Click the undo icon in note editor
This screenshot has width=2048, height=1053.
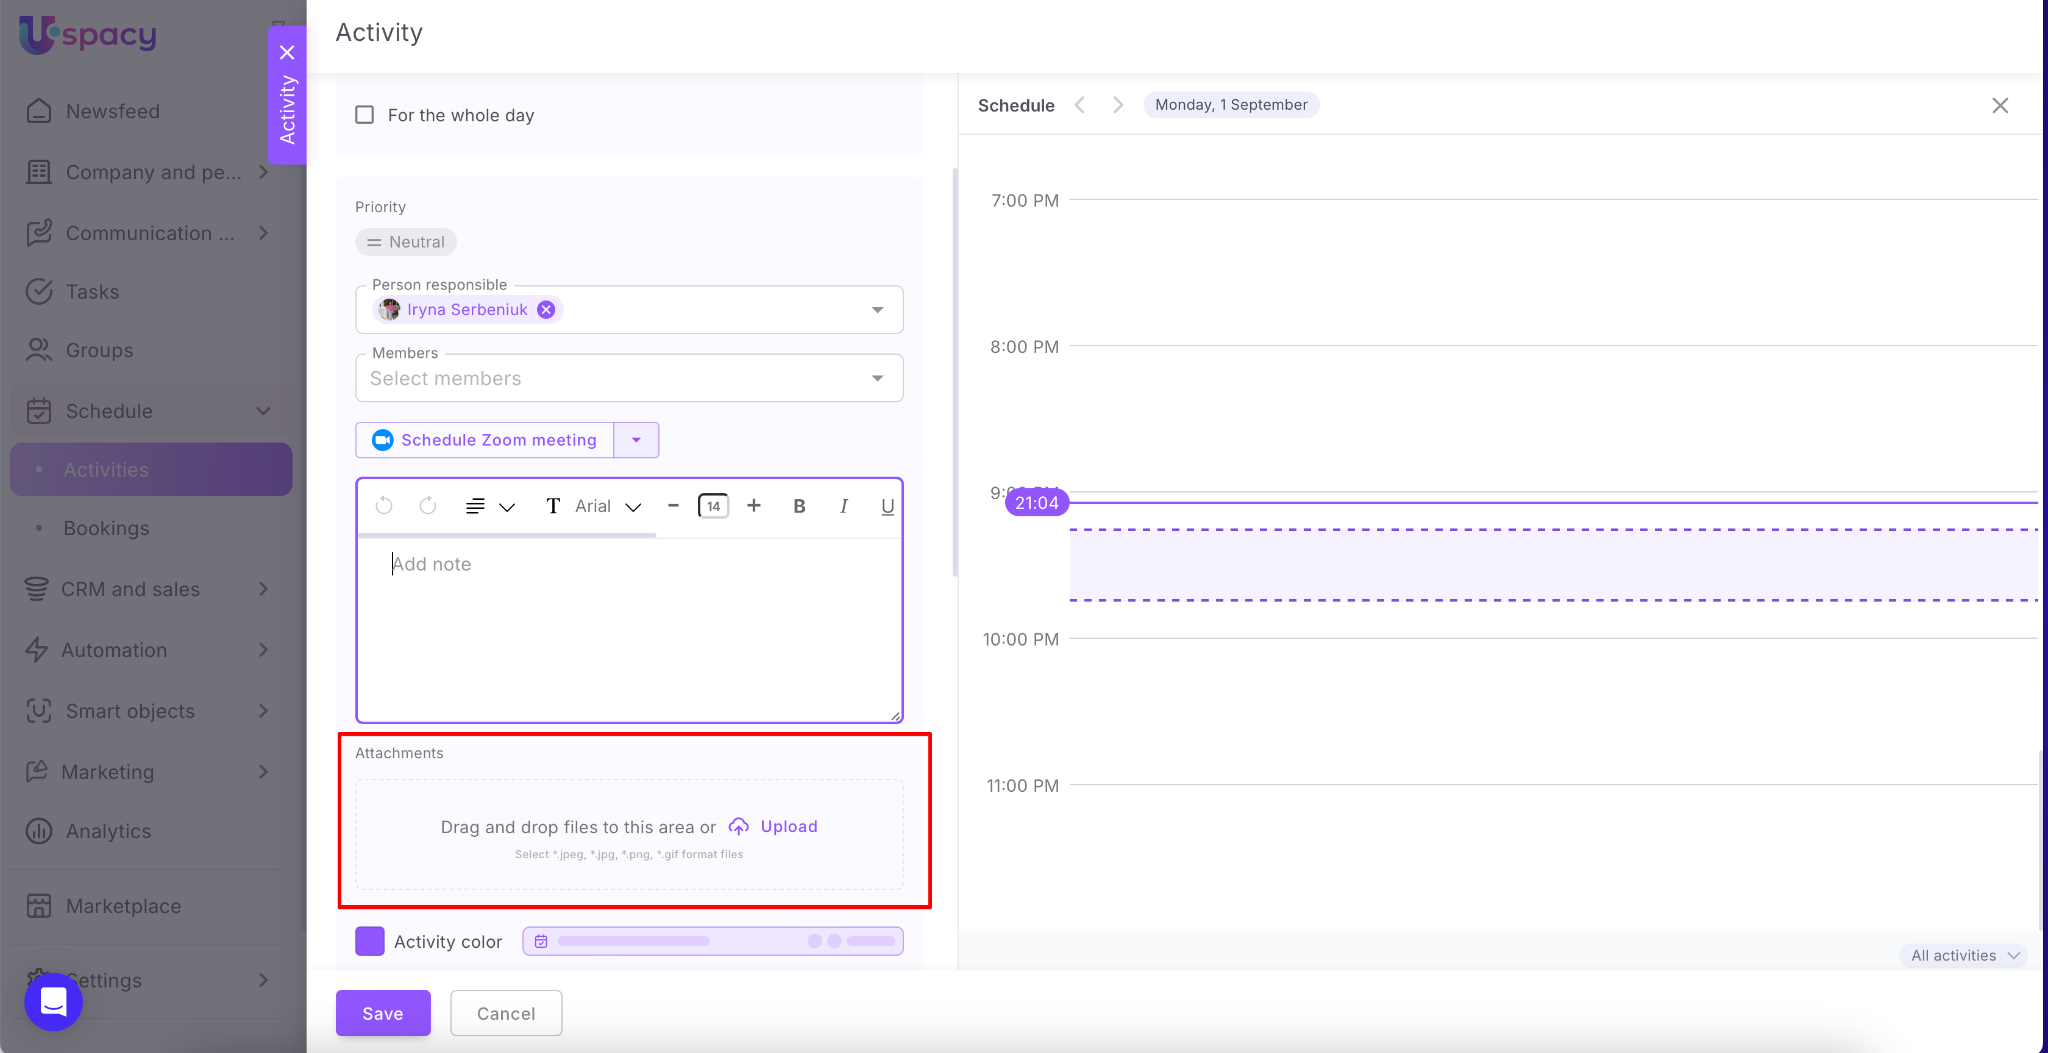(x=384, y=506)
